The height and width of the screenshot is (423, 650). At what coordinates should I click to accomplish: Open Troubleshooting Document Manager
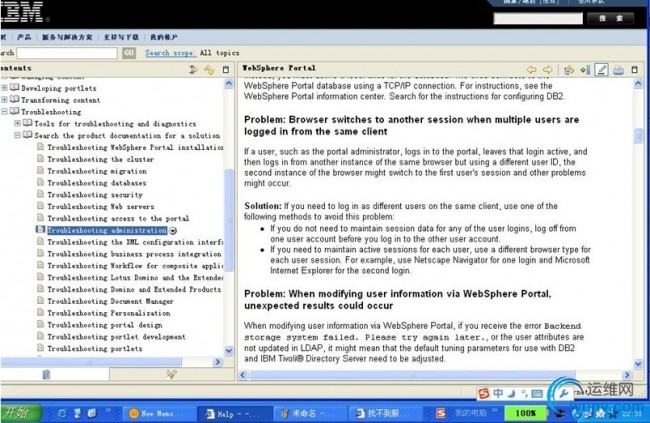[110, 301]
